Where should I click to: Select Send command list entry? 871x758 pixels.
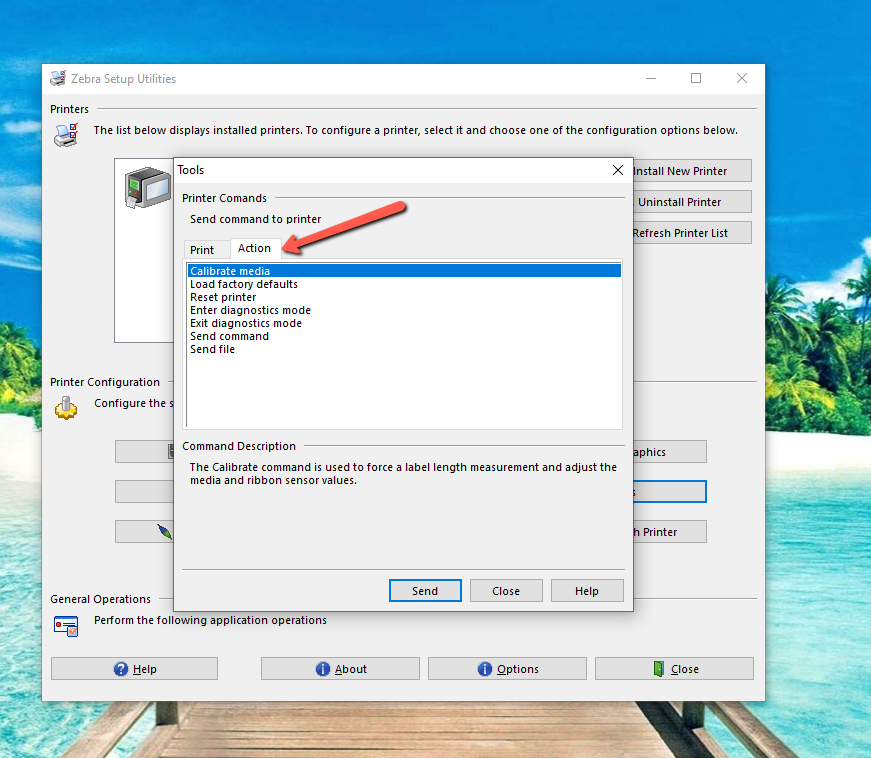click(x=229, y=336)
